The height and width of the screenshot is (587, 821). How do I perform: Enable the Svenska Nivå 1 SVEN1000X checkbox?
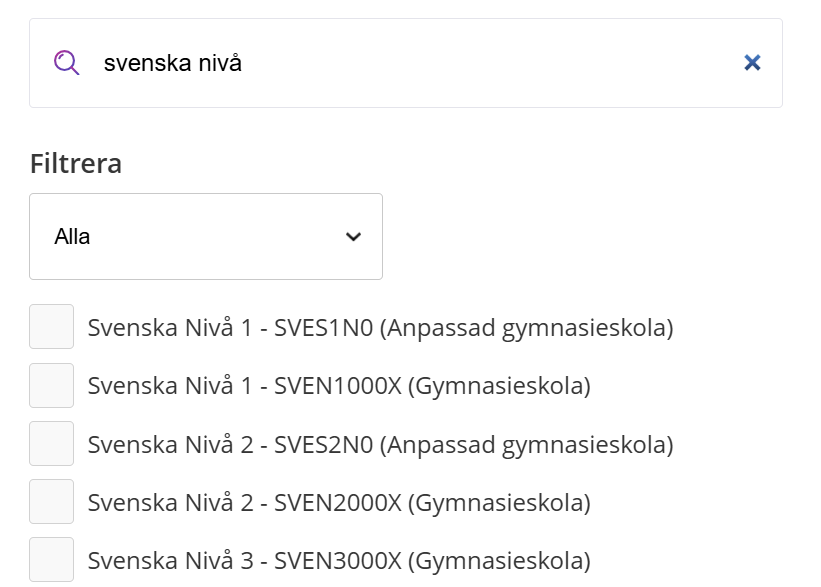tap(51, 385)
